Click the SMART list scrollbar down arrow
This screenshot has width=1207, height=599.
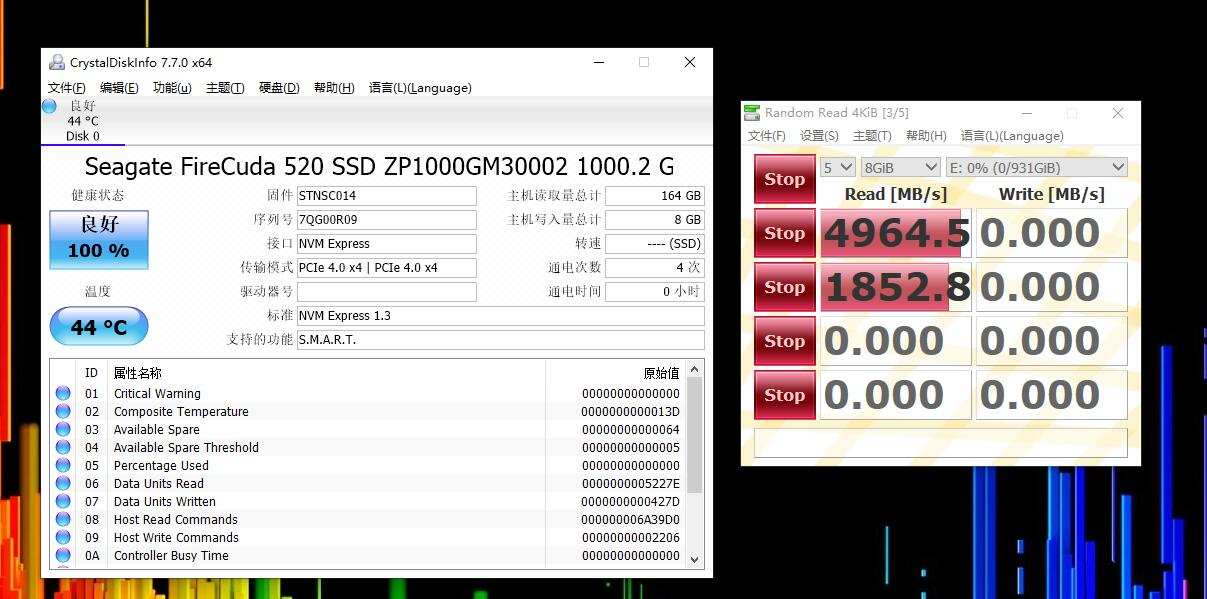[x=695, y=560]
